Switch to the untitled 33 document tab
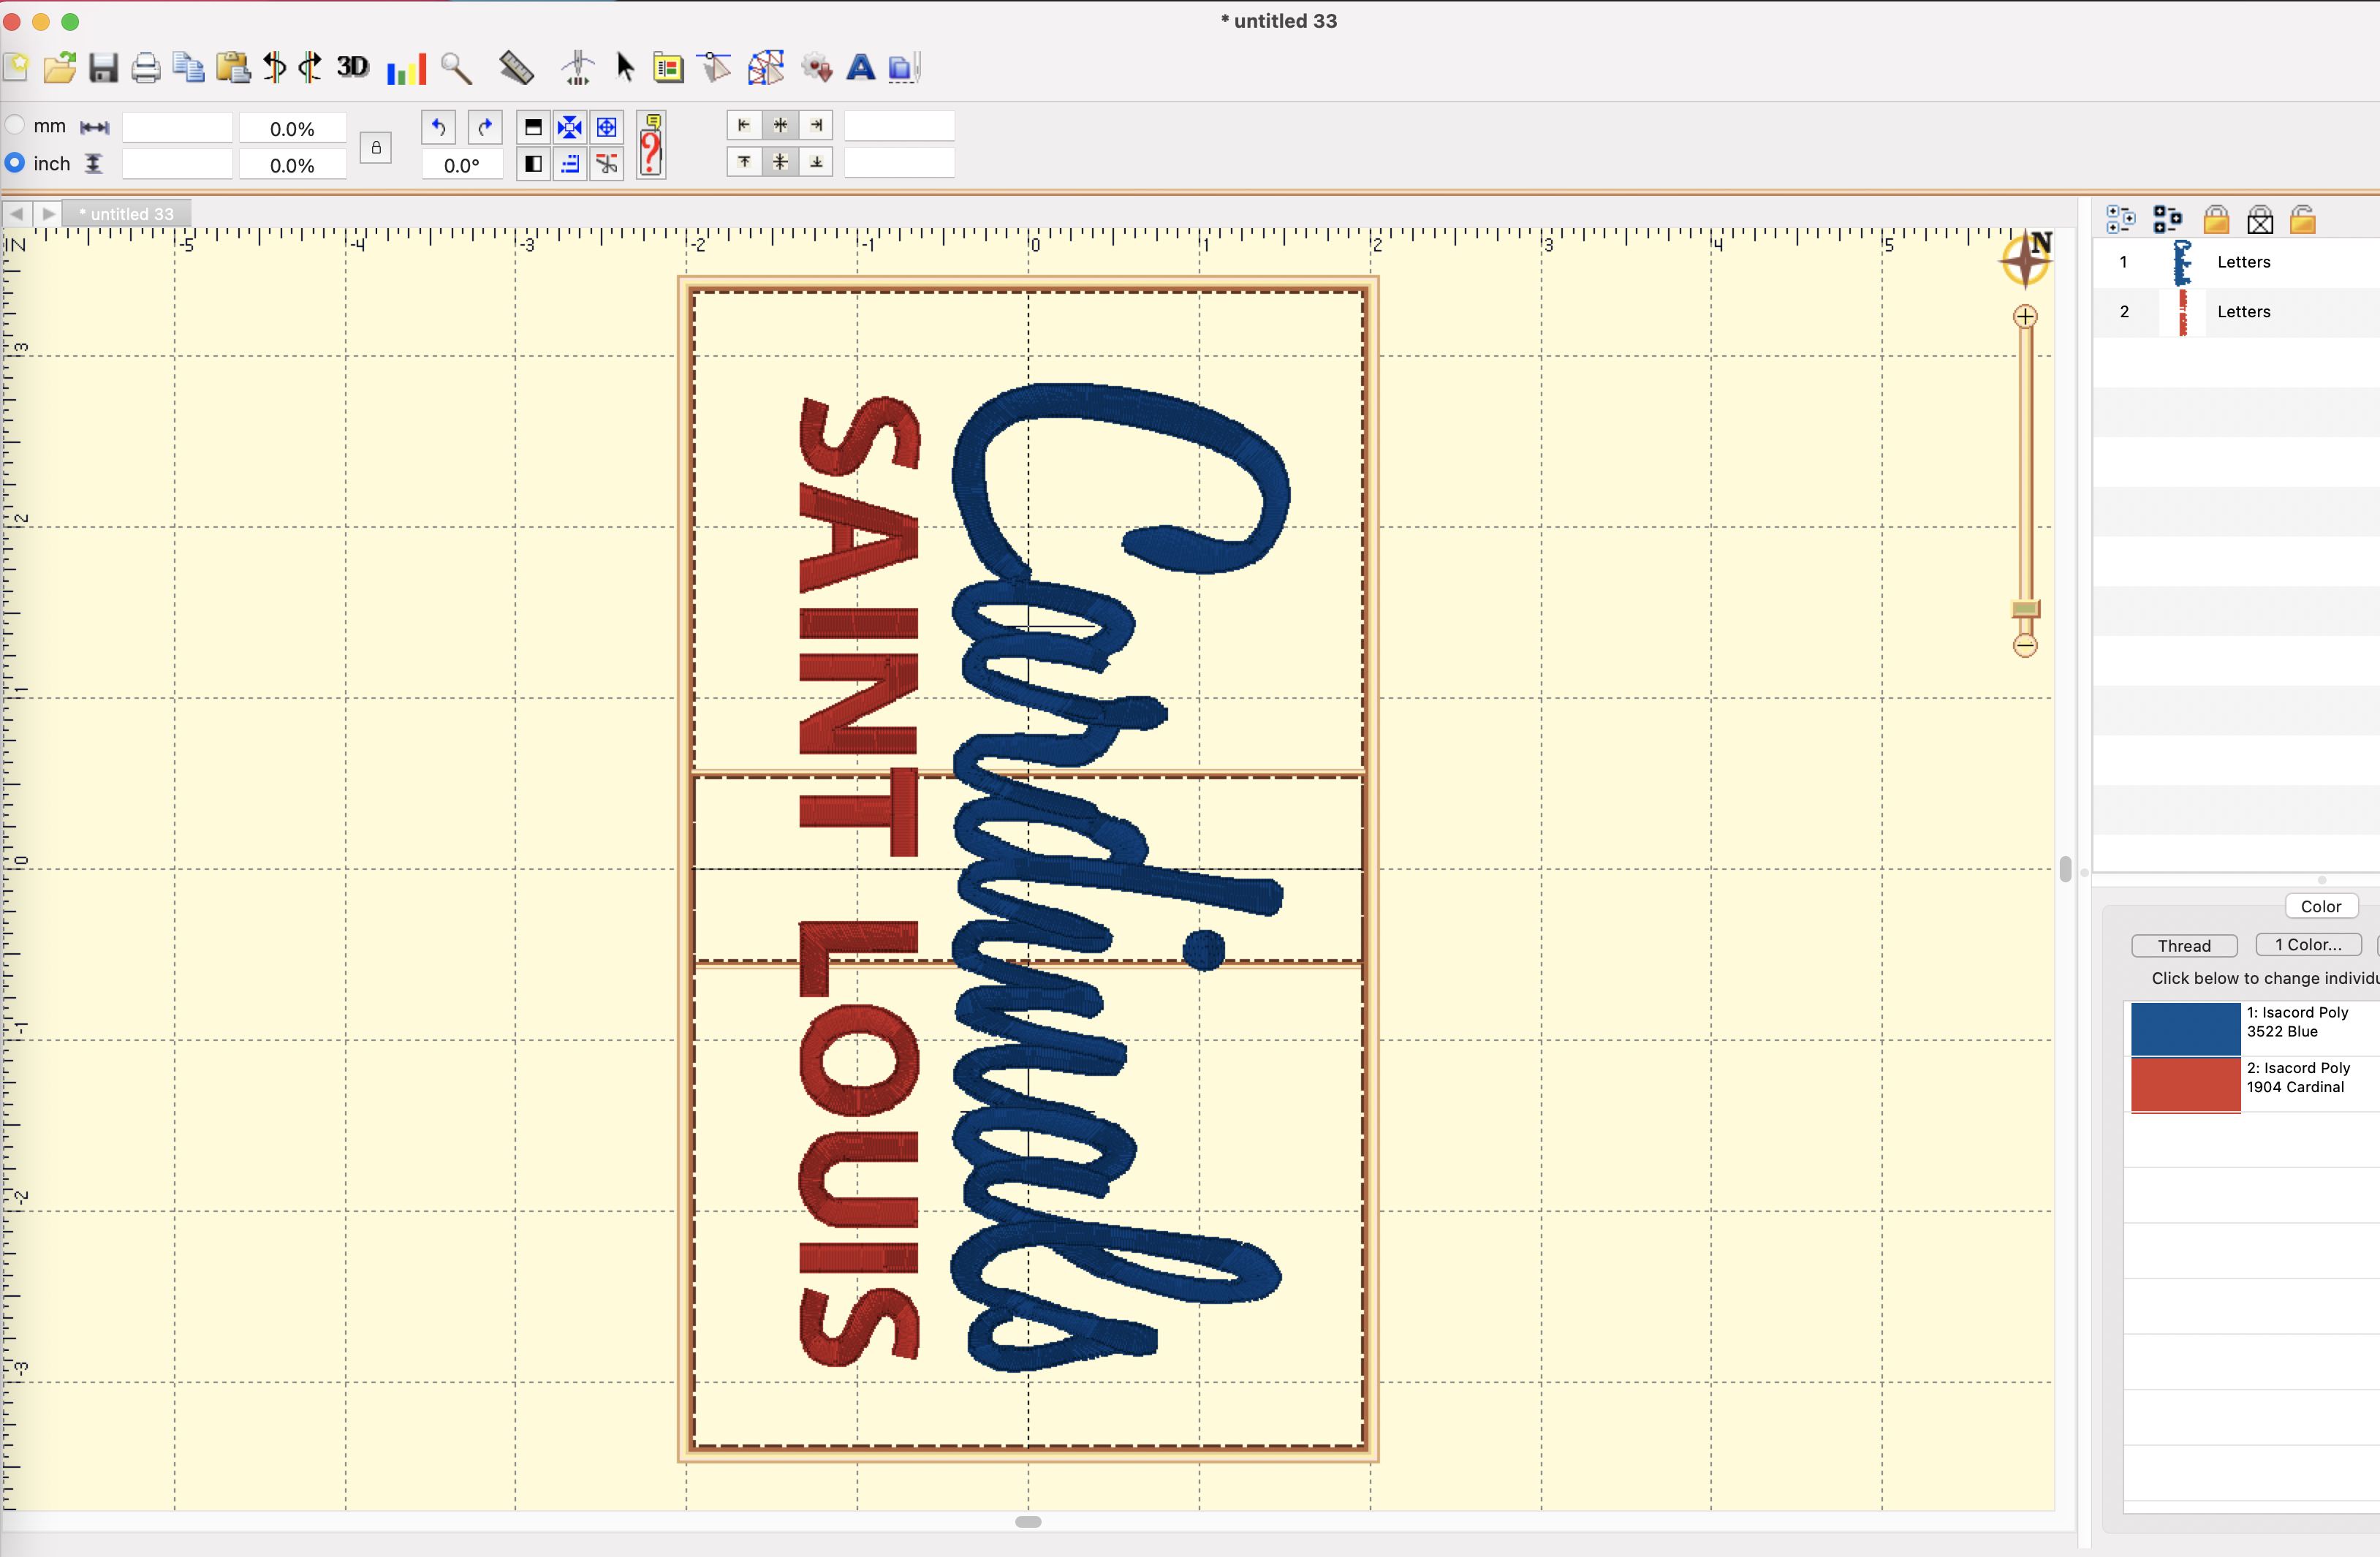The image size is (2380, 1557). coord(126,214)
